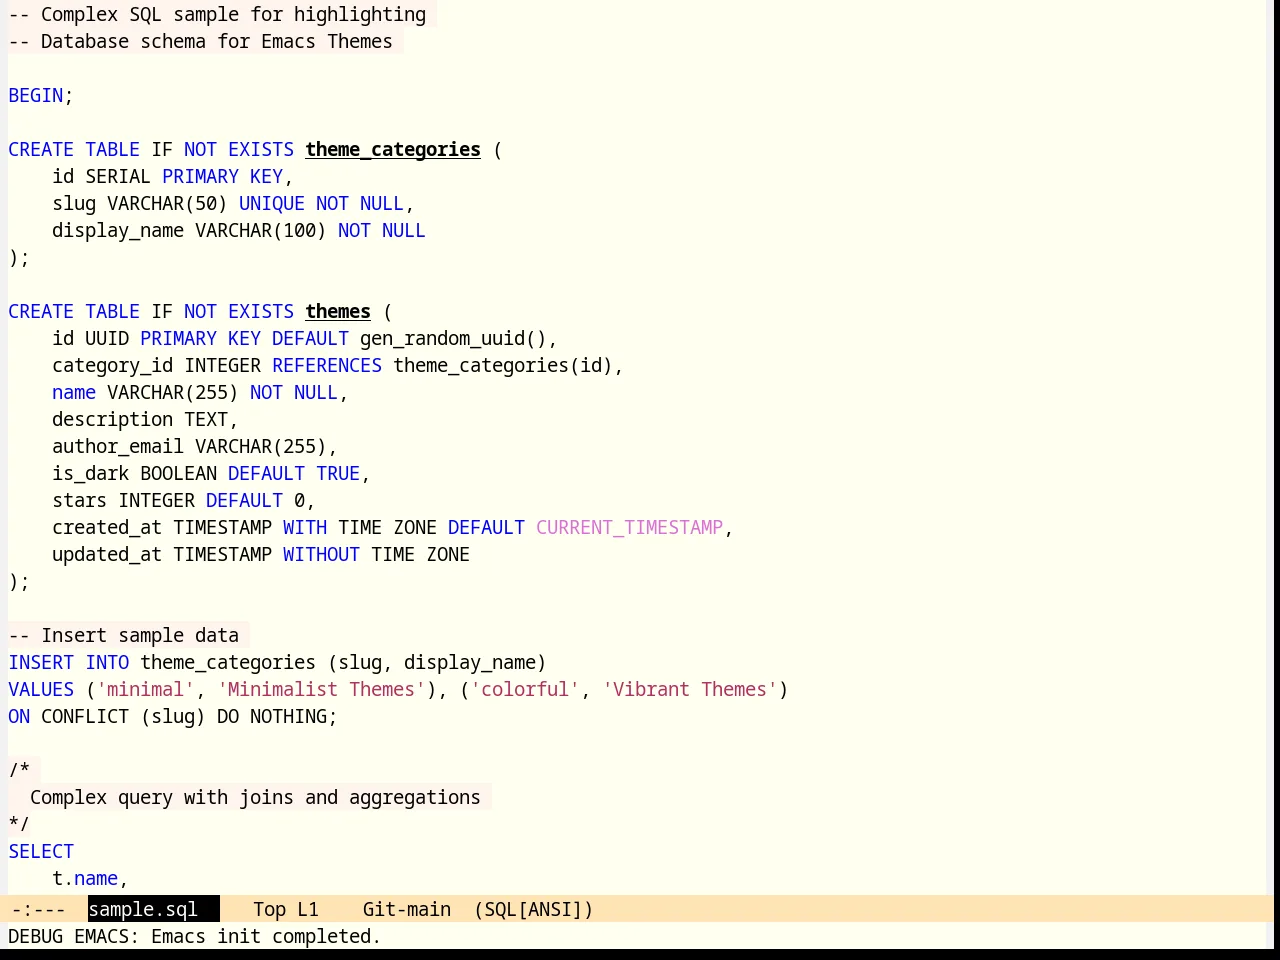1280x960 pixels.
Task: Click WITHOUT keyword on updated_at line
Action: pos(321,554)
